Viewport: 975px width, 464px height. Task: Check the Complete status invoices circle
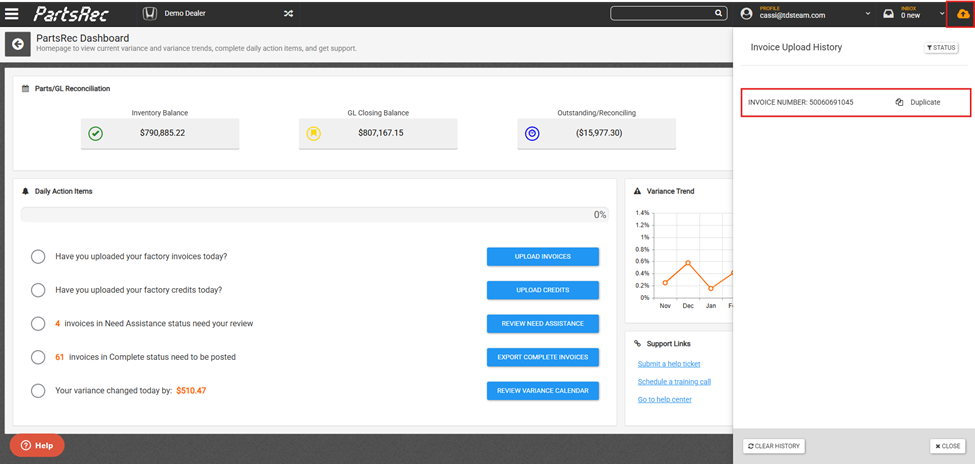pos(38,357)
